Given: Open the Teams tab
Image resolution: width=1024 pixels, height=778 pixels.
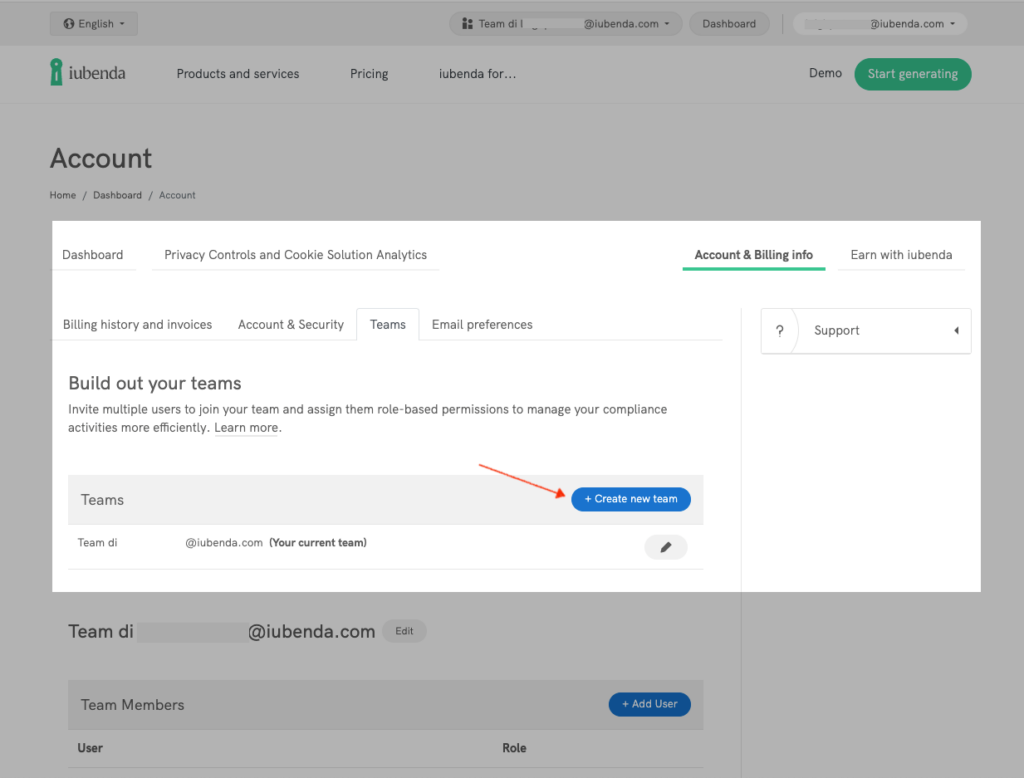Looking at the screenshot, I should (388, 325).
